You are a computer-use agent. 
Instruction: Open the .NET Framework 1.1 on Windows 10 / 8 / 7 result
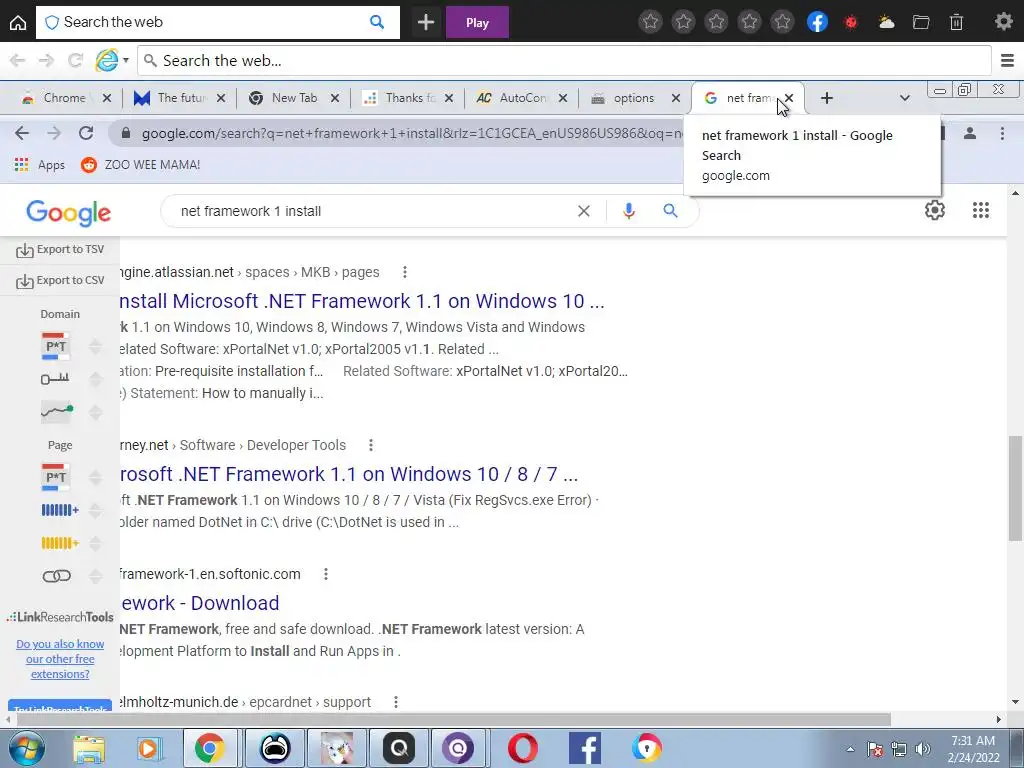coord(349,474)
